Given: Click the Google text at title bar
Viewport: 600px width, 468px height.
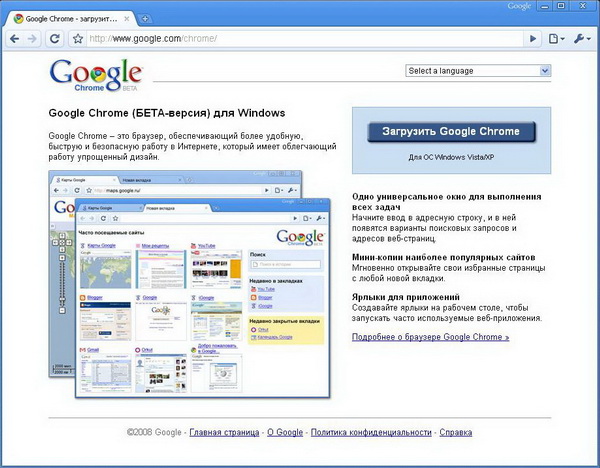Looking at the screenshot, I should 519,6.
